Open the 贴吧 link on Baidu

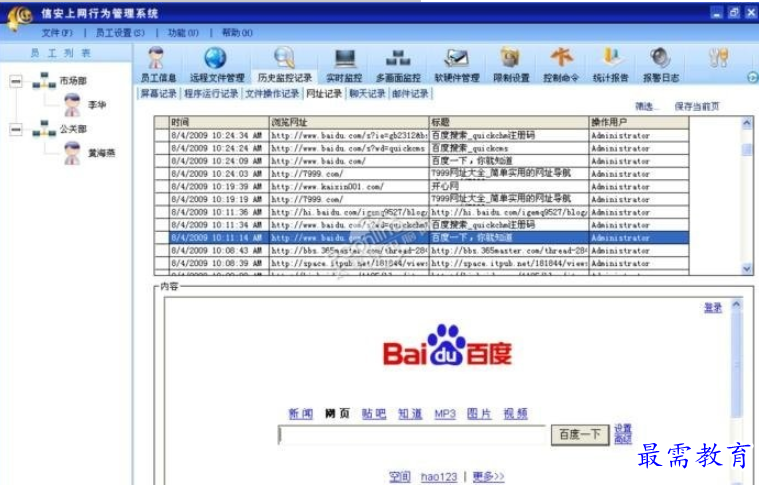pos(374,414)
